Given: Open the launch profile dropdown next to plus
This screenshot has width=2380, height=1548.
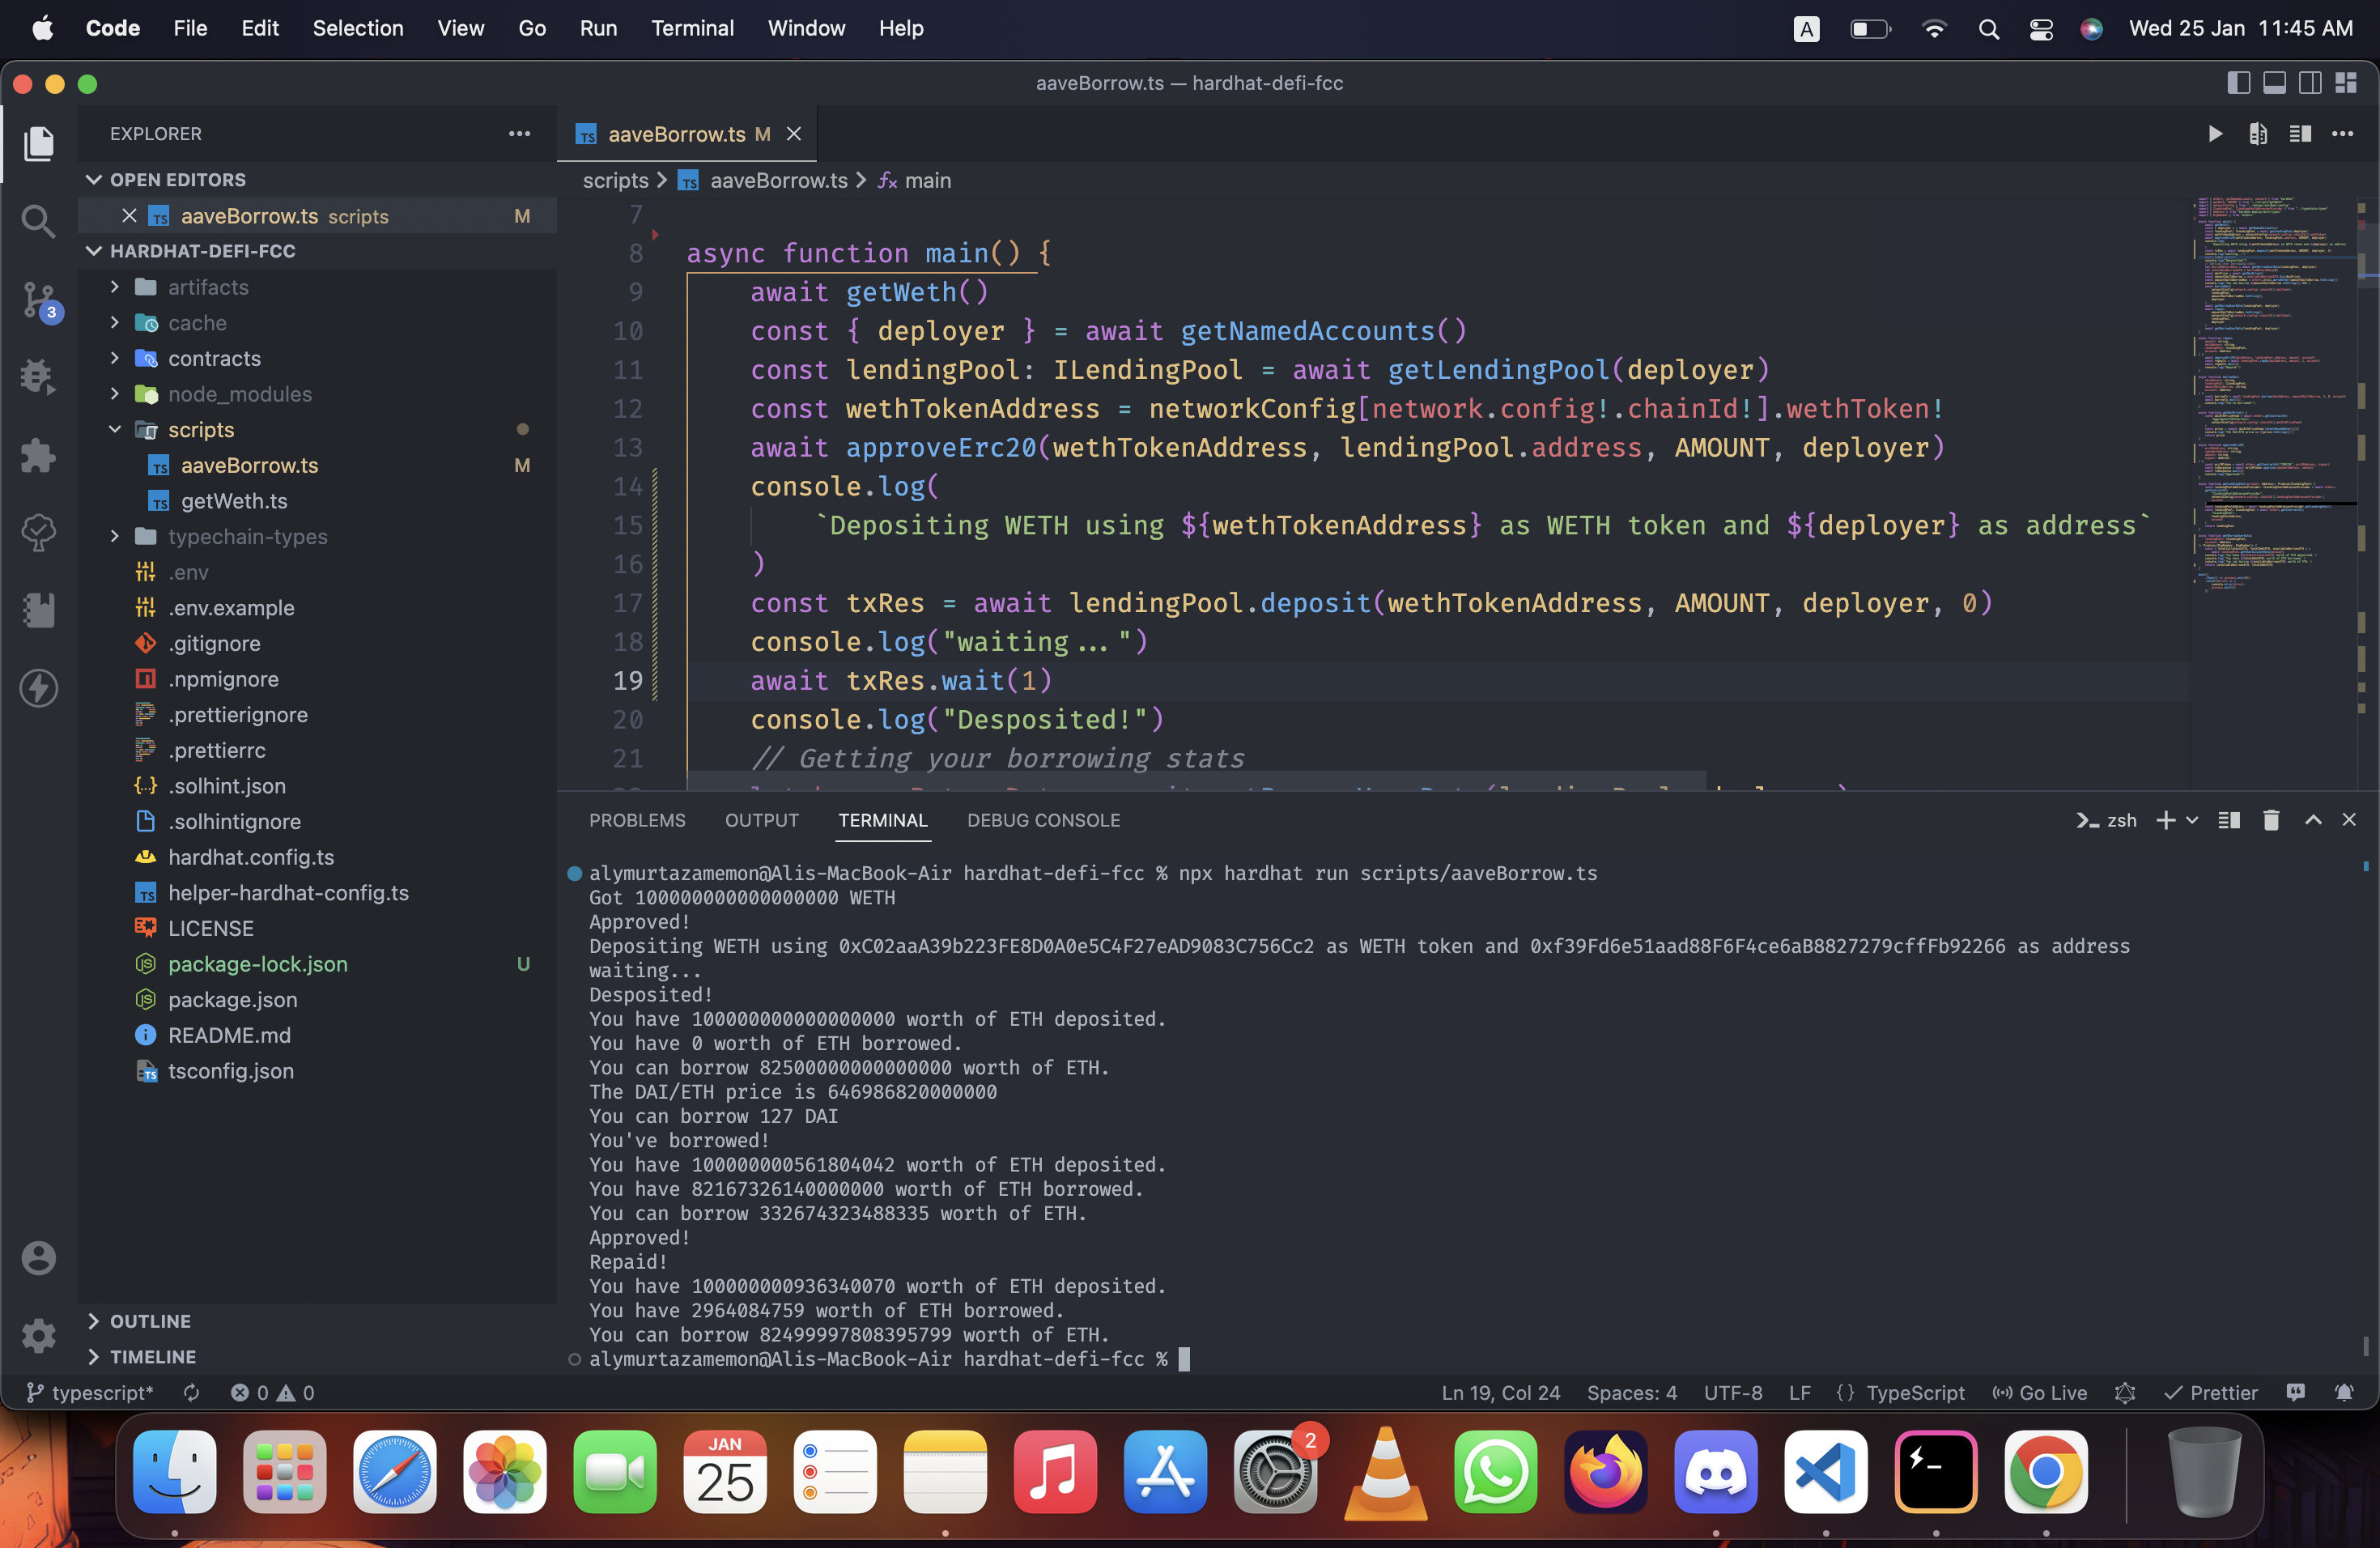Looking at the screenshot, I should coord(2192,820).
